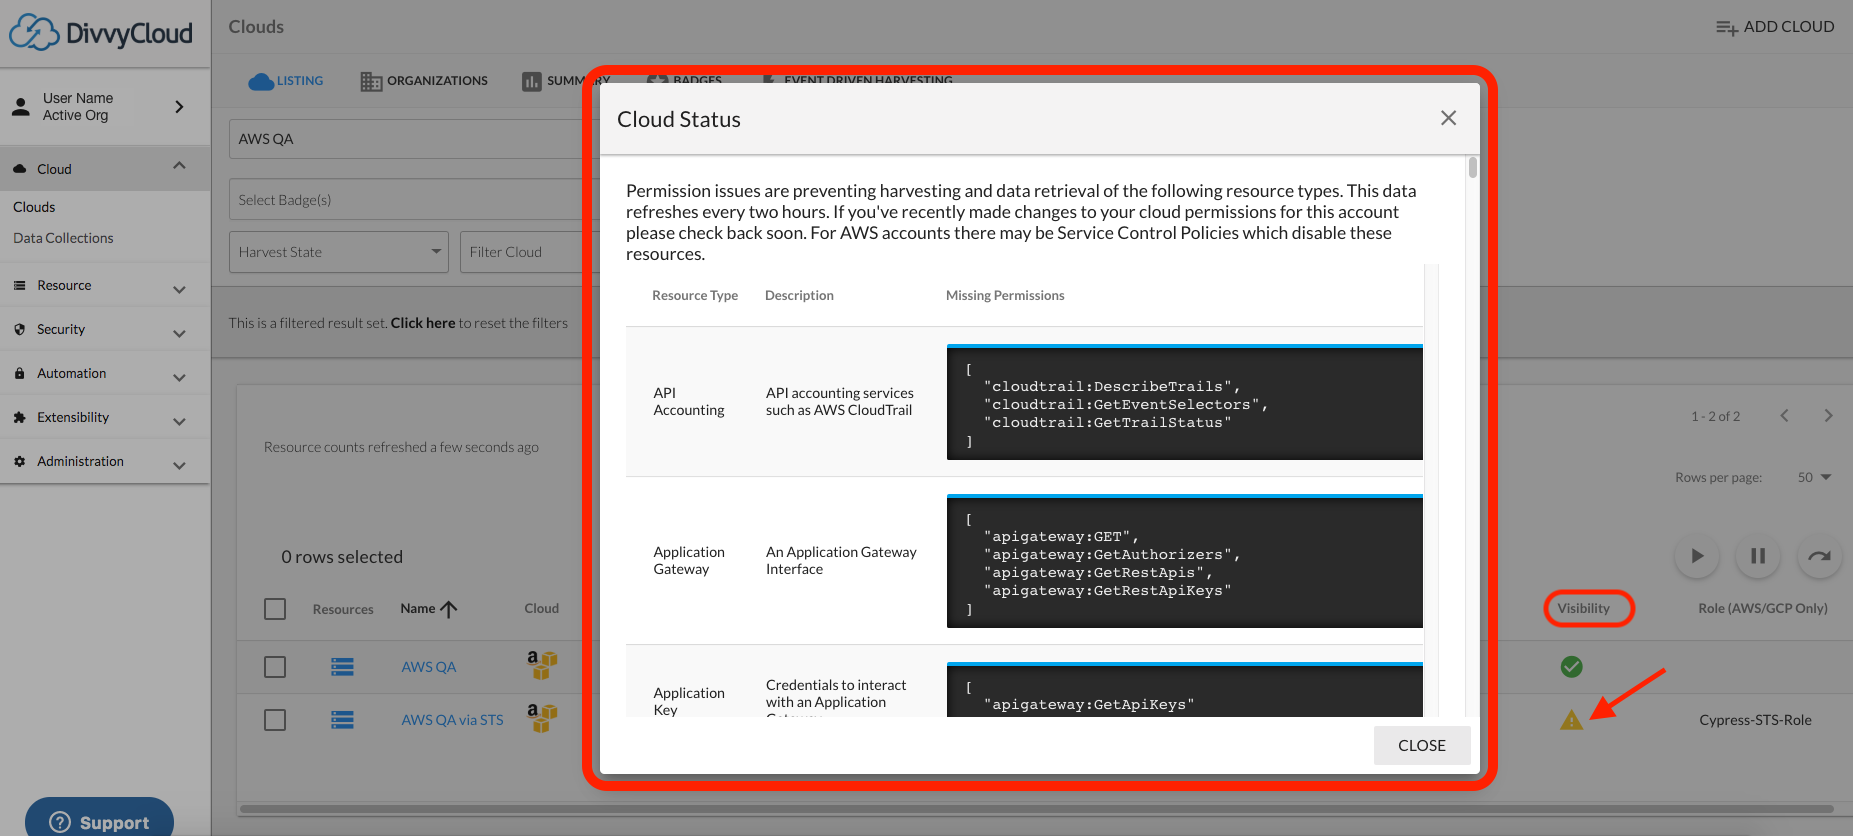Open the Clouds sidebar link
This screenshot has width=1853, height=836.
point(34,207)
